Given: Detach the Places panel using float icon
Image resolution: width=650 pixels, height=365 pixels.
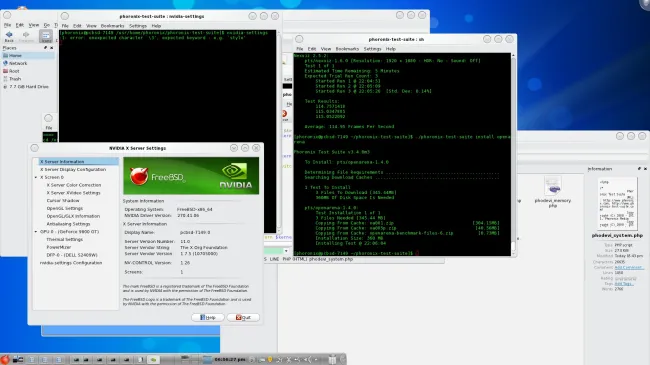Looking at the screenshot, I should pyautogui.click(x=46, y=48).
